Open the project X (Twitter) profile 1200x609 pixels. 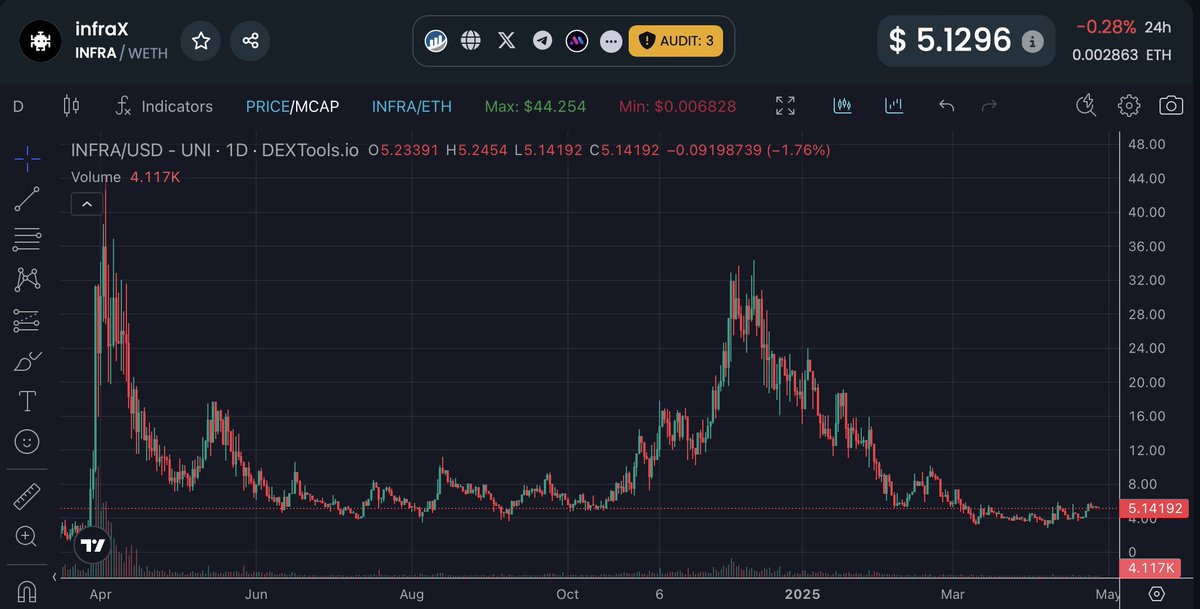(507, 41)
